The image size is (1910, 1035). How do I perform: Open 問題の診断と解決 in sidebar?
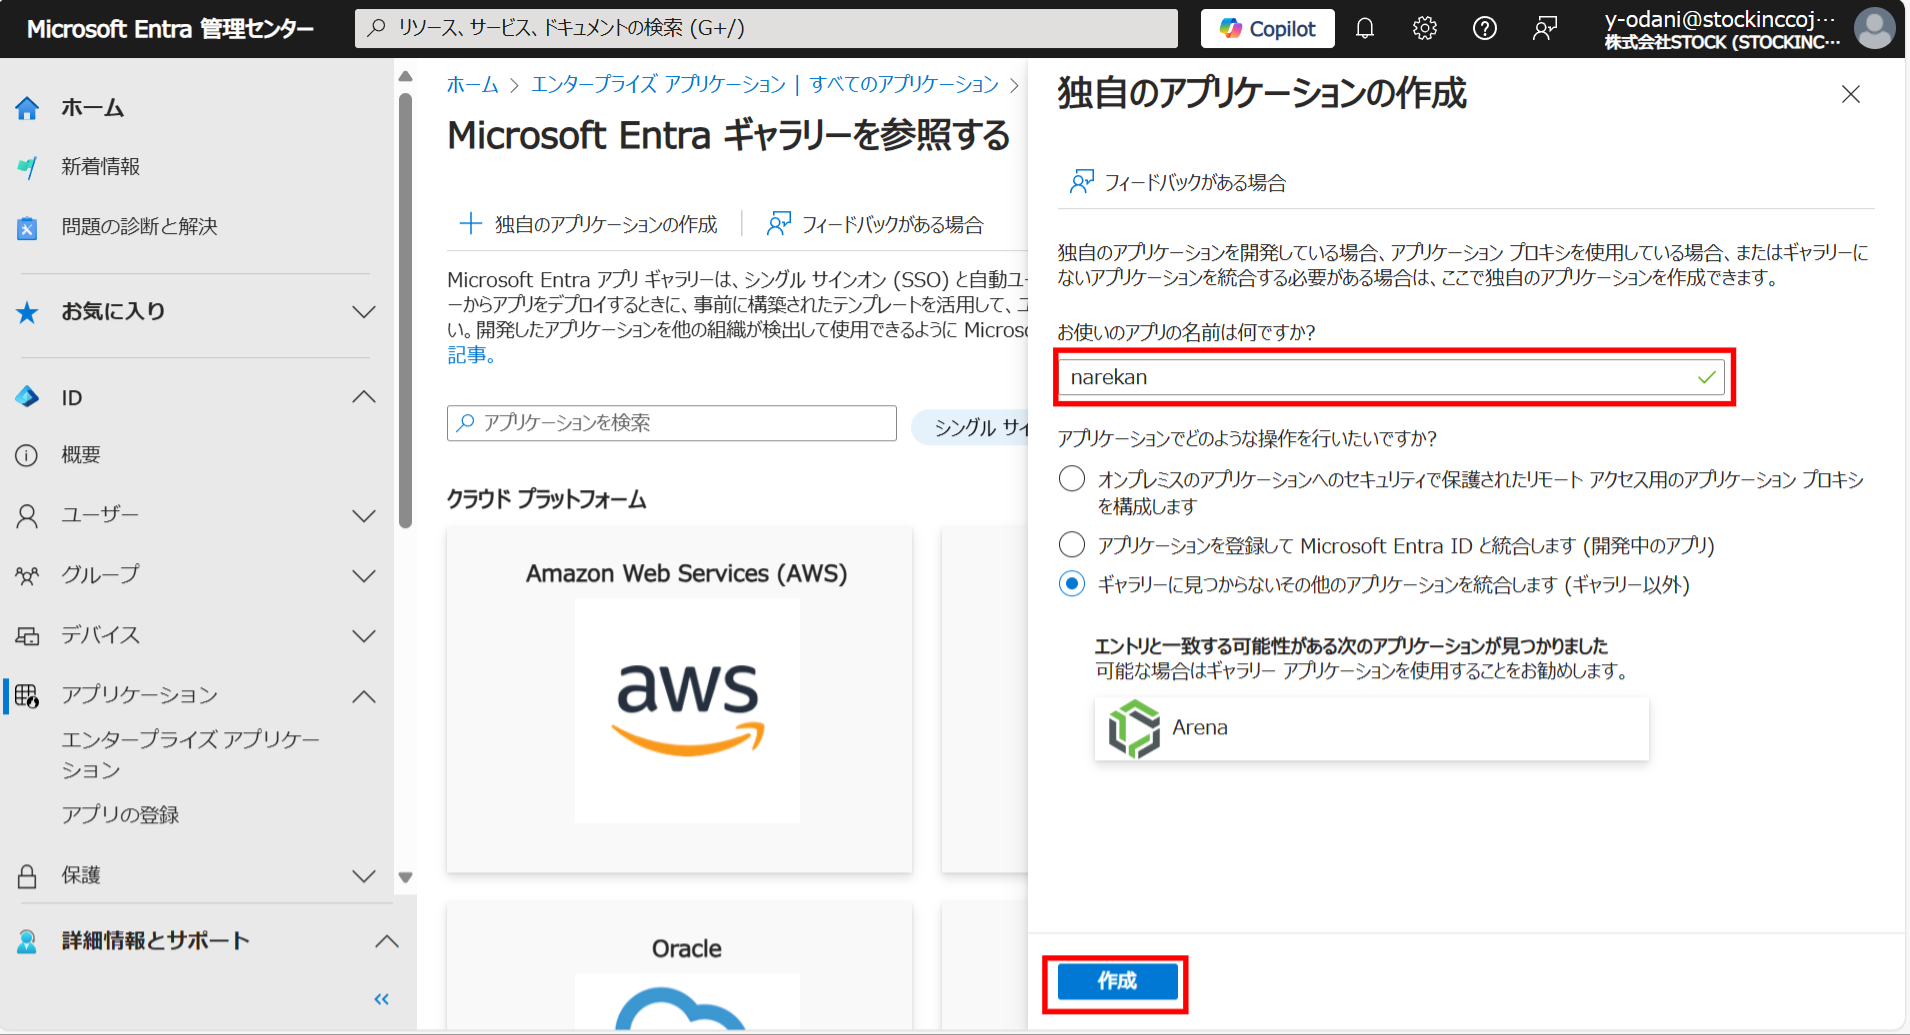[139, 227]
